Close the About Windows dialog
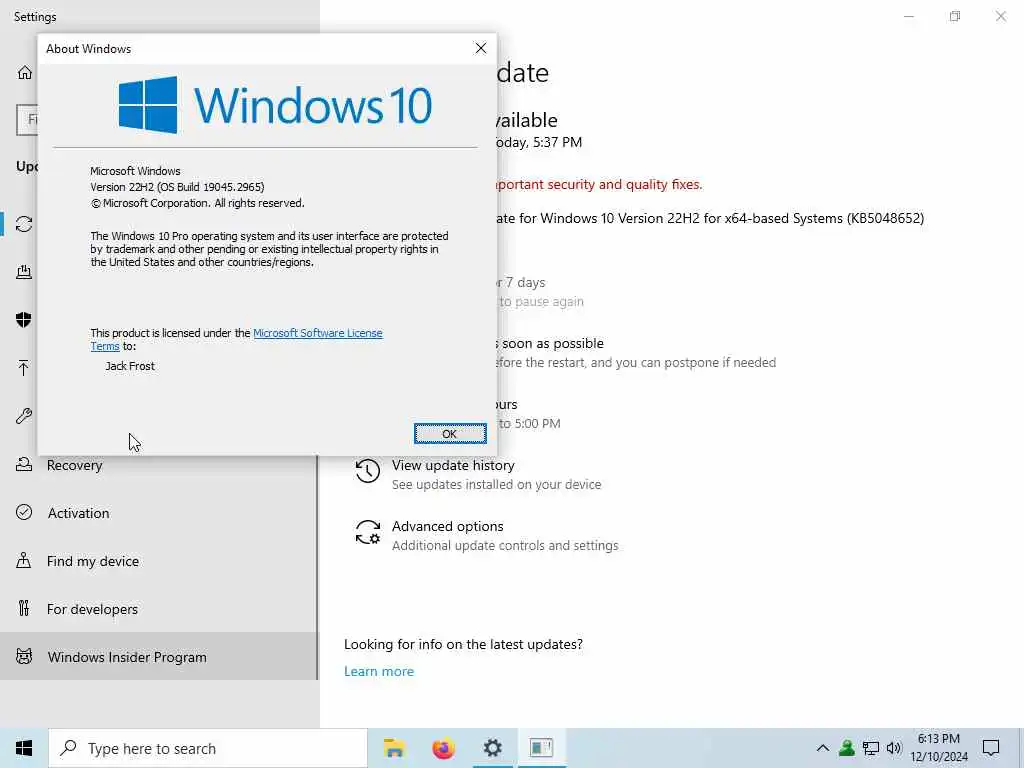This screenshot has width=1024, height=768. click(x=481, y=48)
